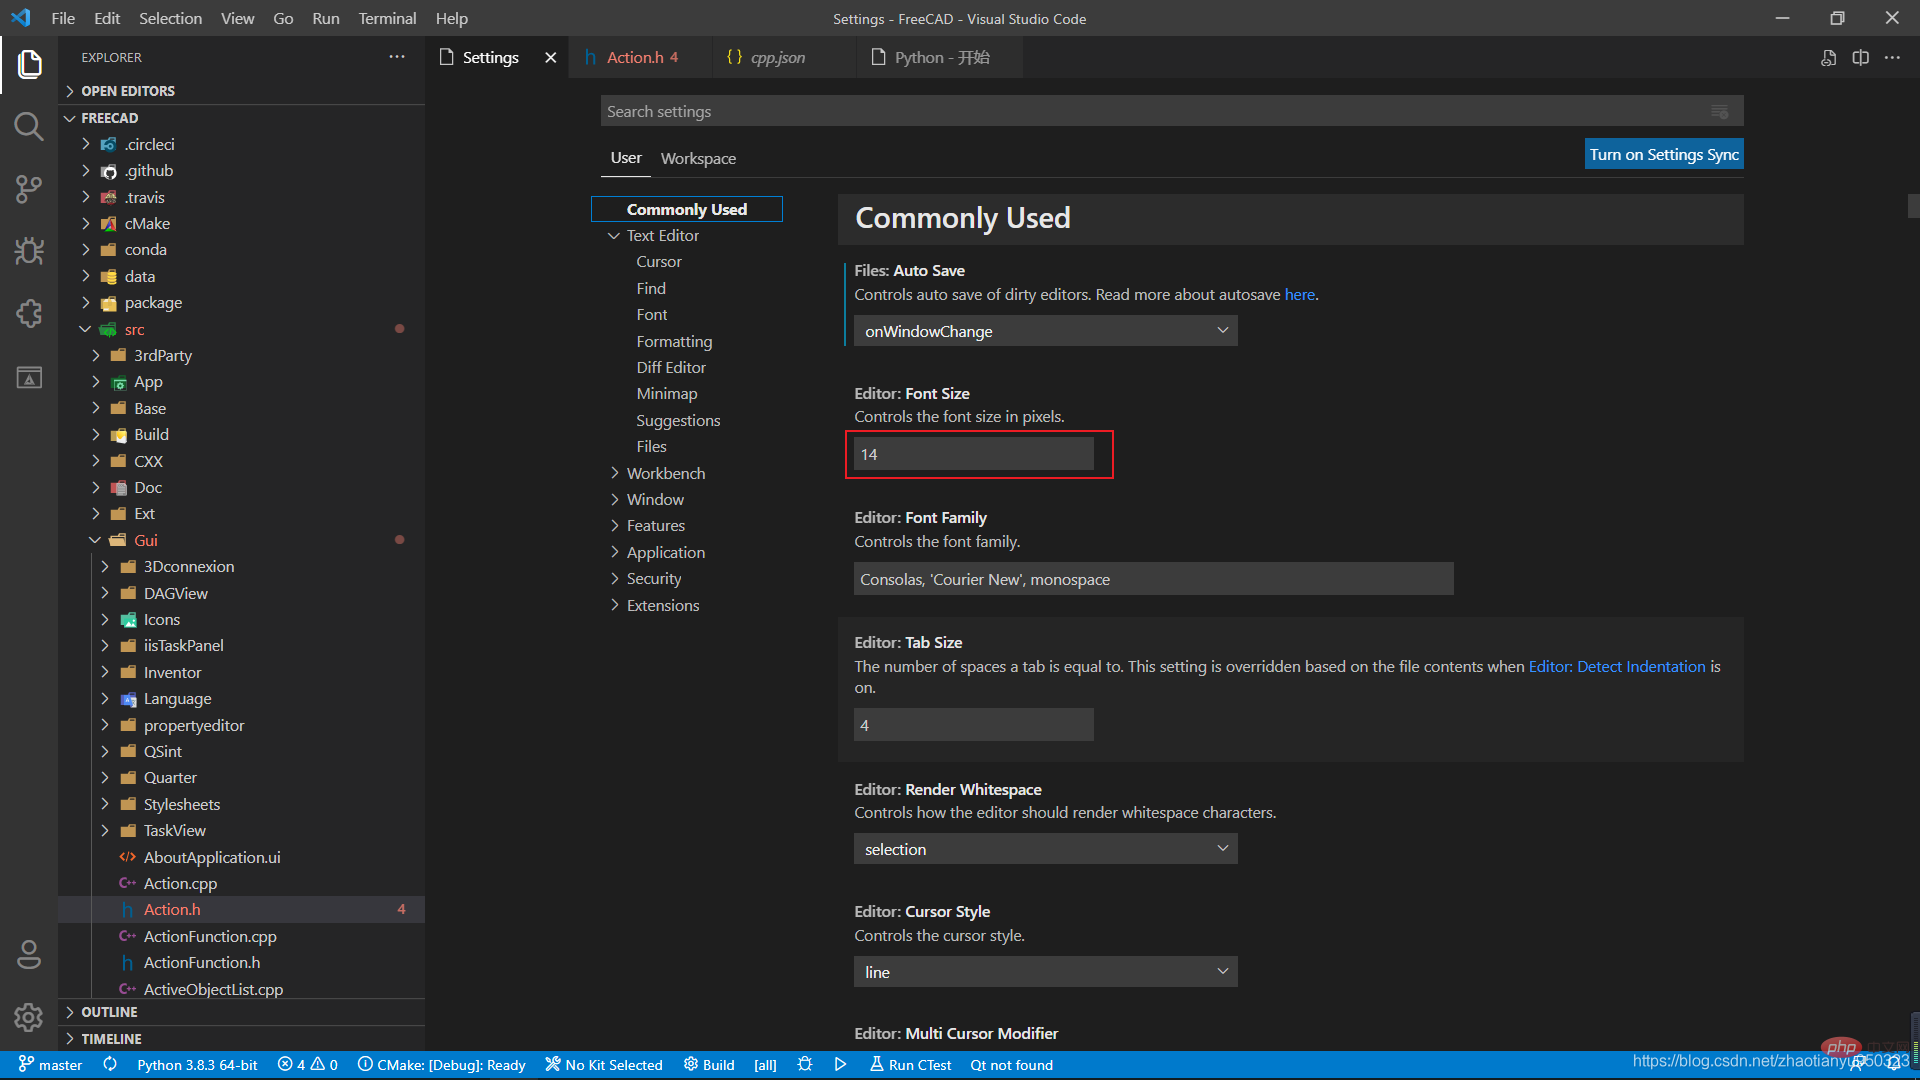Switch to the Workspace settings tab
Image resolution: width=1920 pixels, height=1080 pixels.
coord(698,158)
